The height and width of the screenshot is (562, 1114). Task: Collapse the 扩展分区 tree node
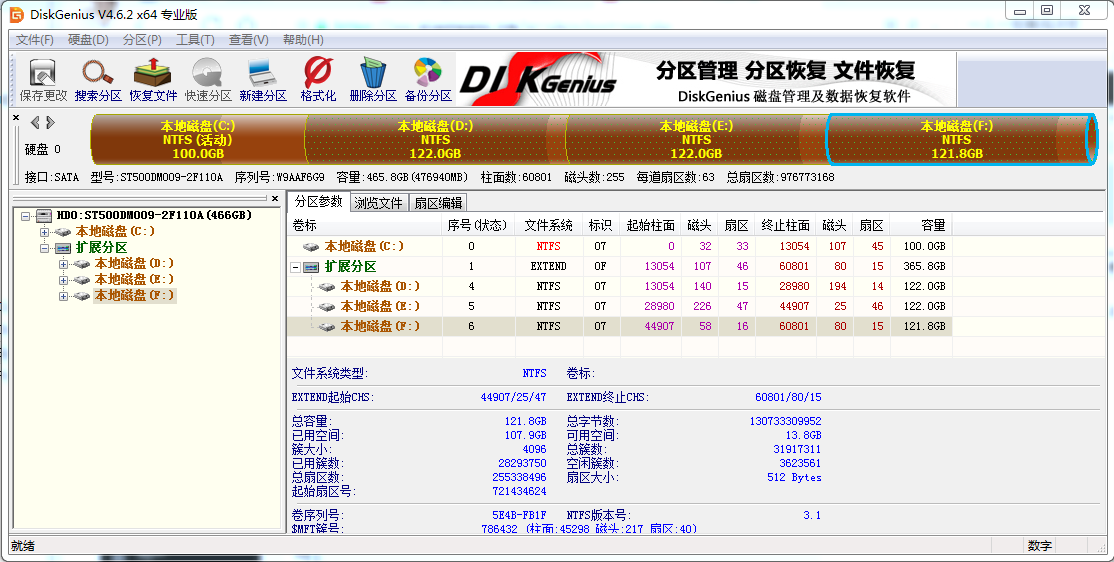point(45,248)
